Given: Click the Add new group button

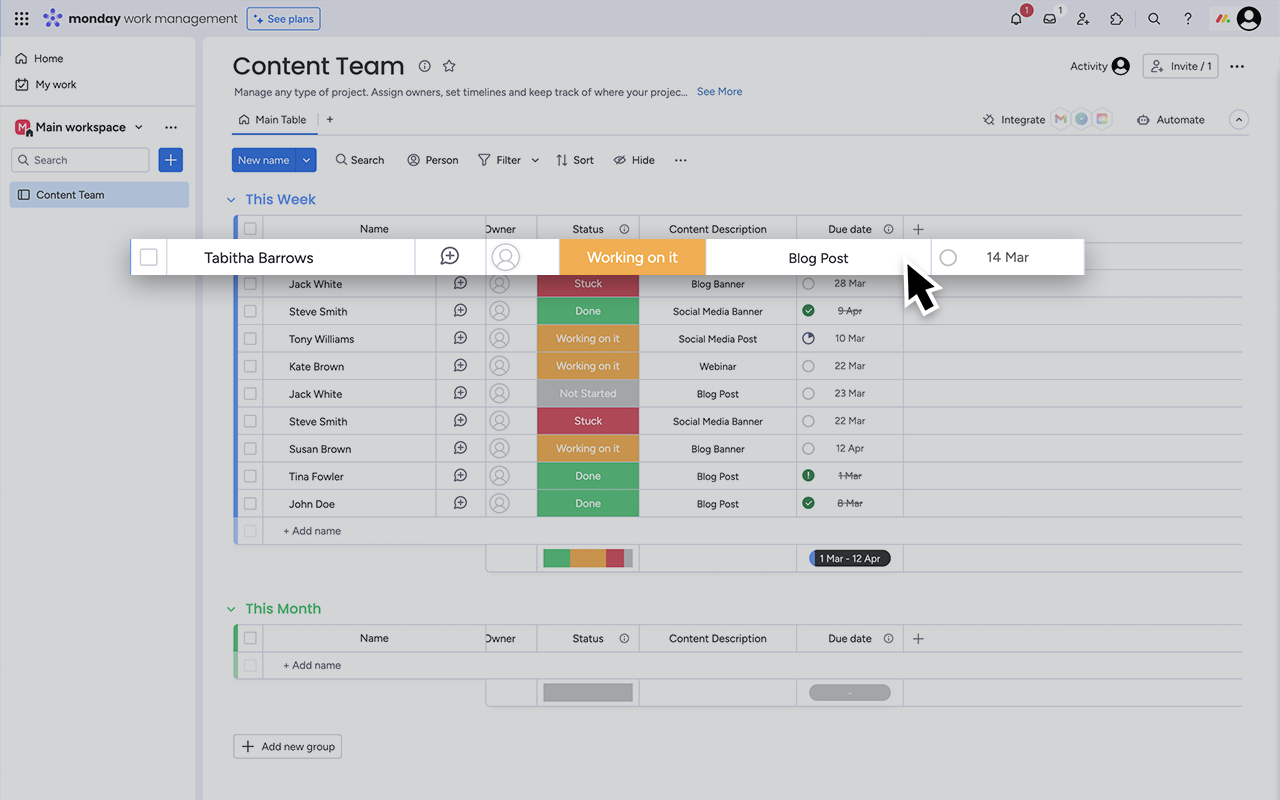Looking at the screenshot, I should pos(287,746).
